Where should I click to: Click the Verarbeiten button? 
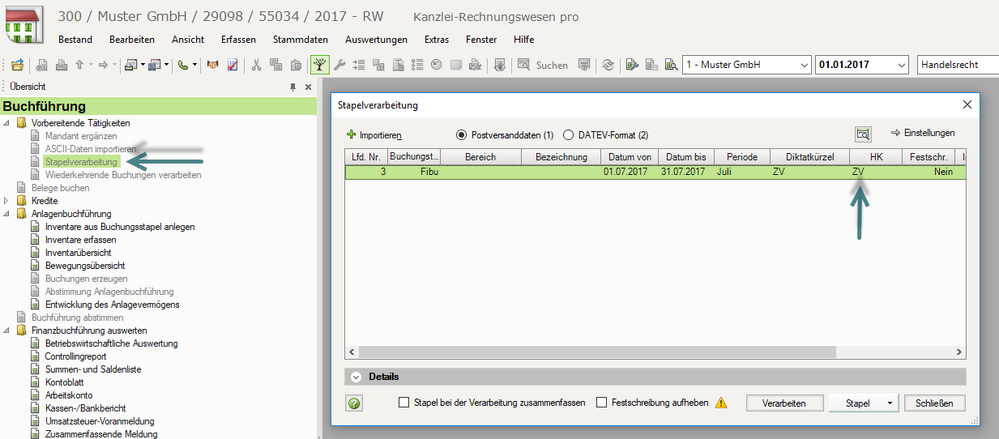click(783, 403)
